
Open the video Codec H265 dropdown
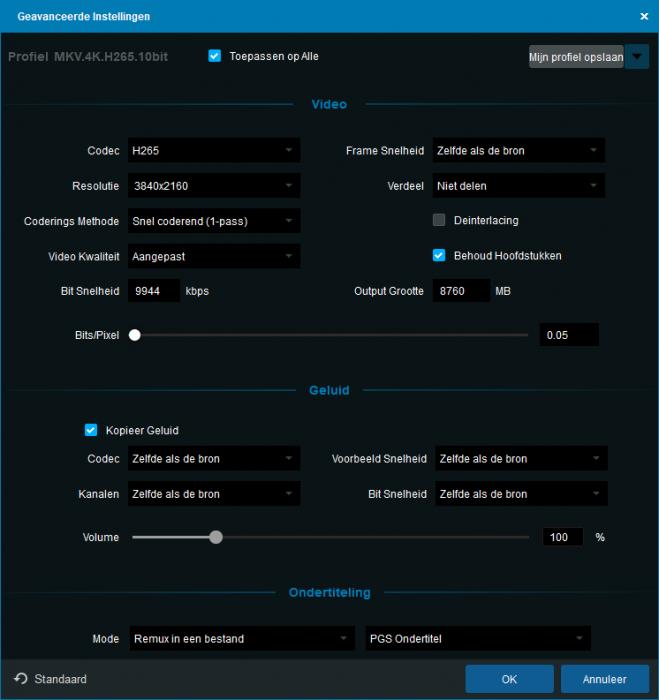pos(214,150)
